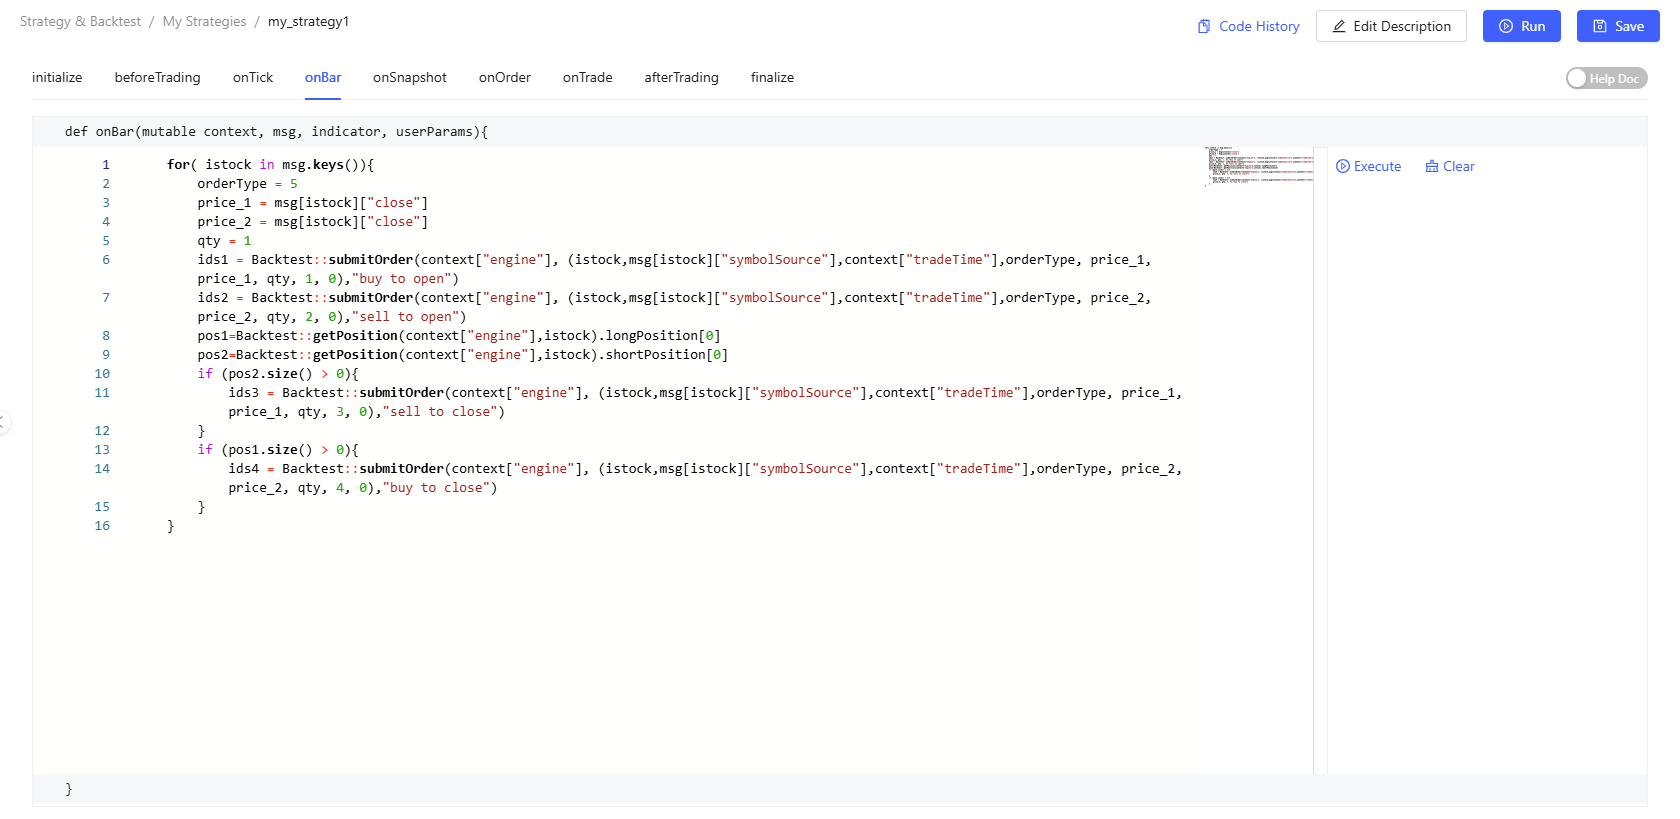The width and height of the screenshot is (1680, 819).
Task: Click the Edit Description button
Action: tap(1391, 26)
